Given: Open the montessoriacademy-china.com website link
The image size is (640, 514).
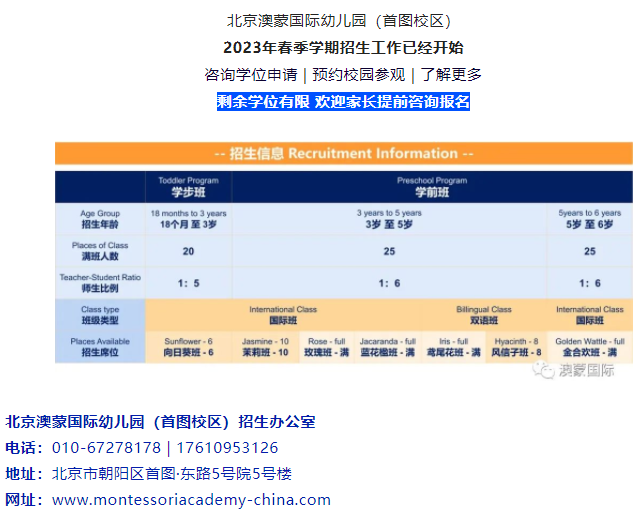Looking at the screenshot, I should [x=191, y=499].
